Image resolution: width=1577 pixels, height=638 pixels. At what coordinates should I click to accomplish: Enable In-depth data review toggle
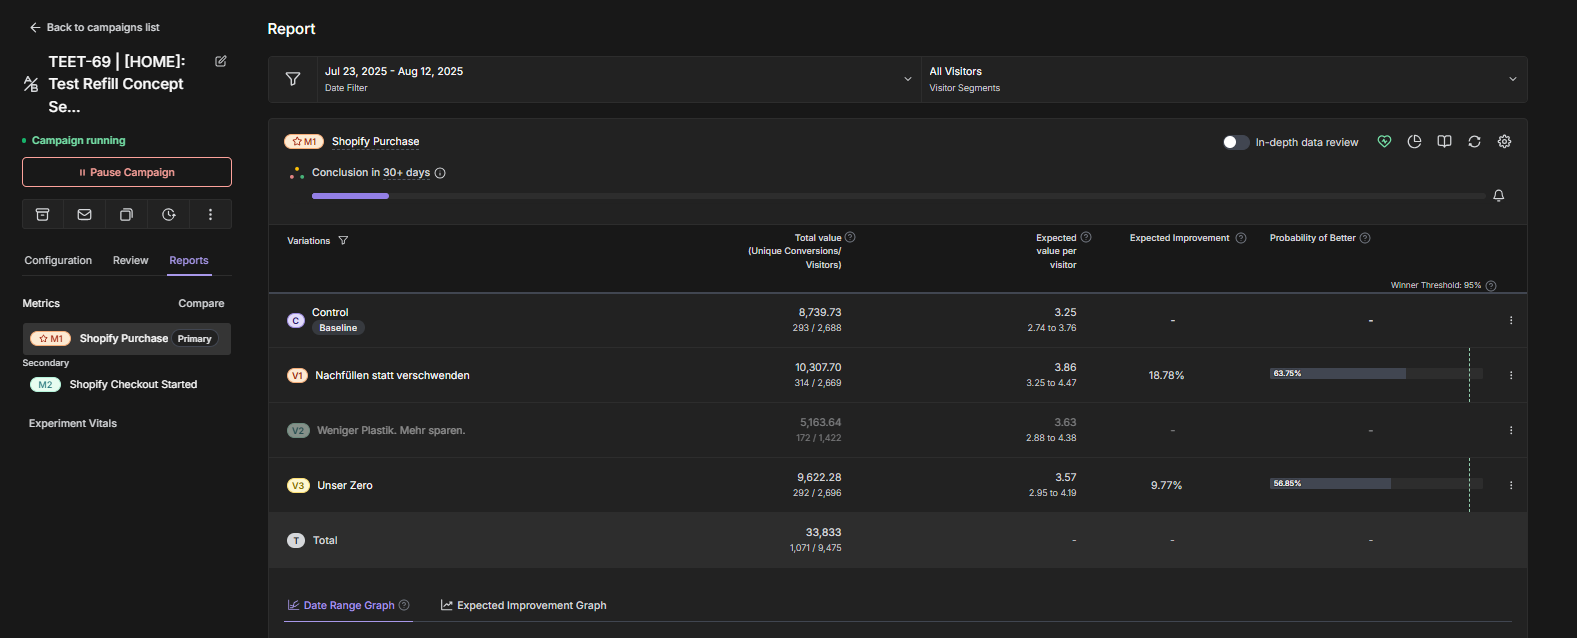[1236, 142]
